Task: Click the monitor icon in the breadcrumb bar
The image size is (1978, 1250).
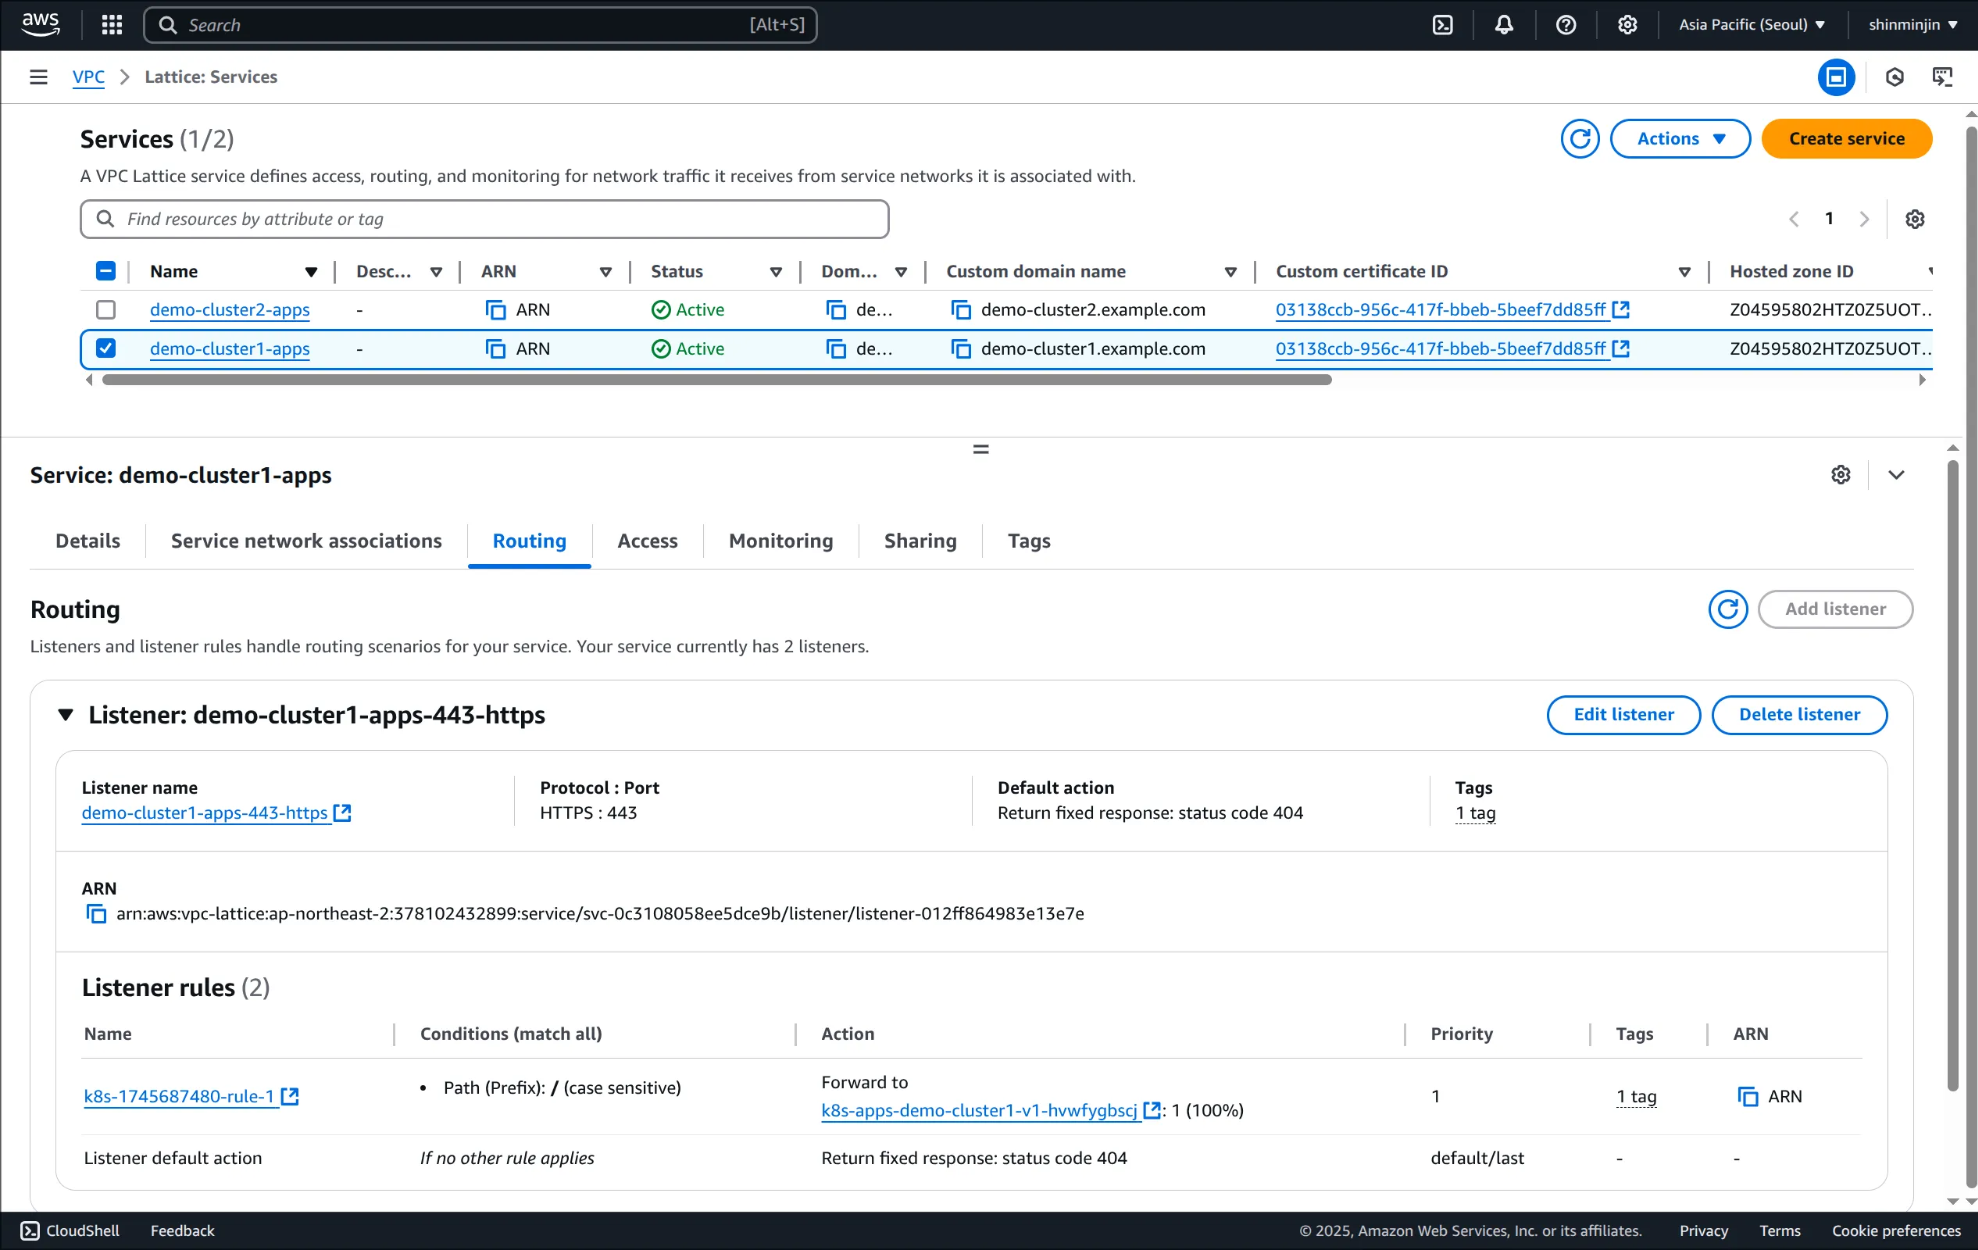Action: pos(1943,77)
